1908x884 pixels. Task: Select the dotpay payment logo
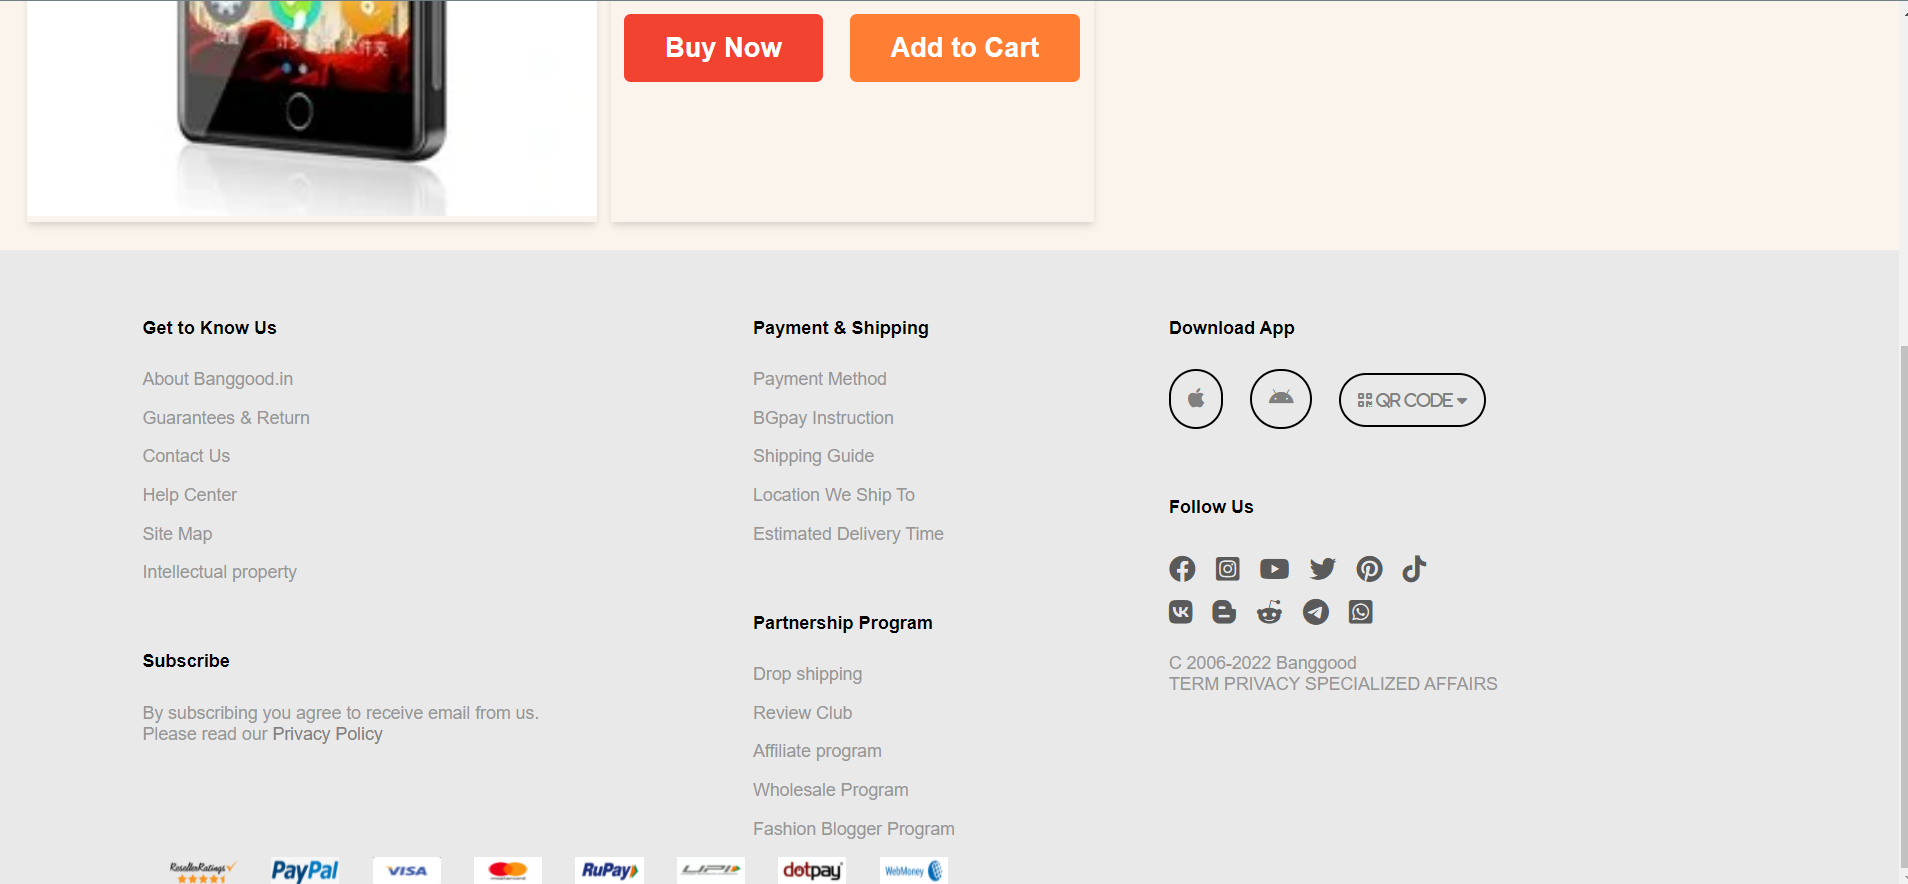(x=812, y=870)
